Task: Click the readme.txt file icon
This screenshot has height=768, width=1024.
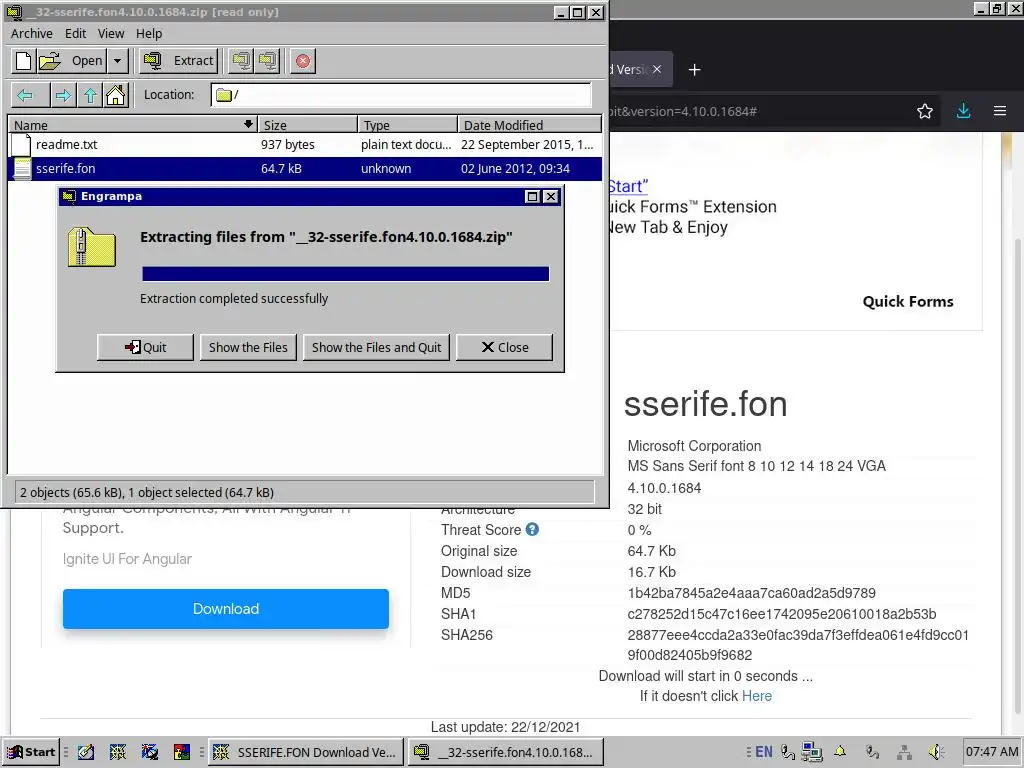Action: (x=22, y=145)
